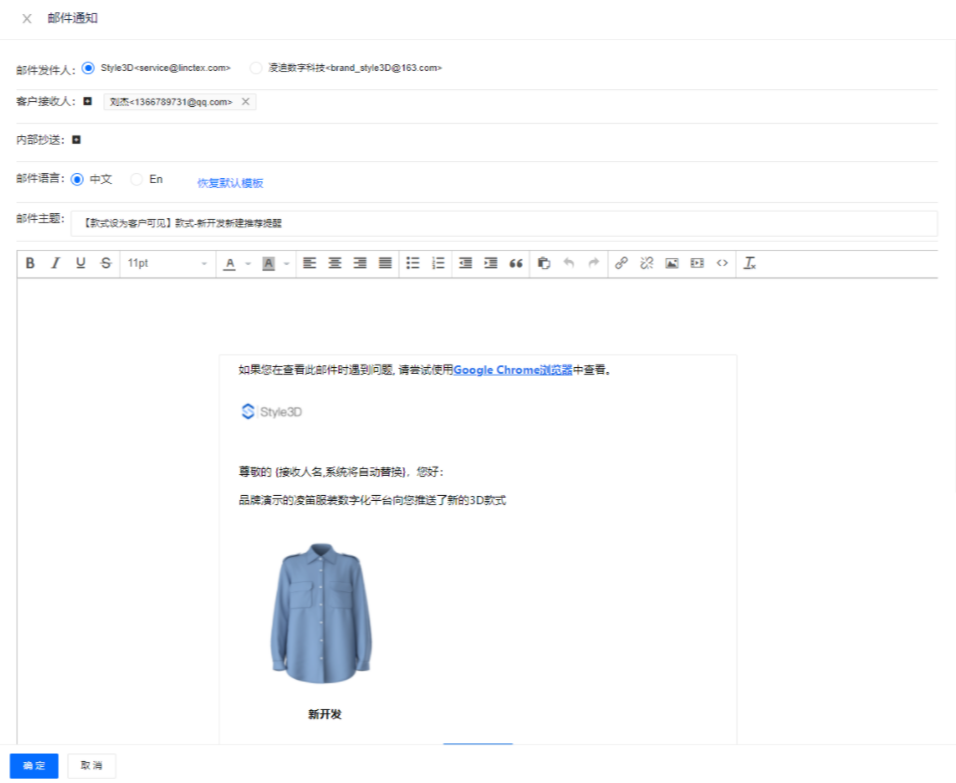Expand the background color dropdown arrow
956x783 pixels.
[x=285, y=264]
